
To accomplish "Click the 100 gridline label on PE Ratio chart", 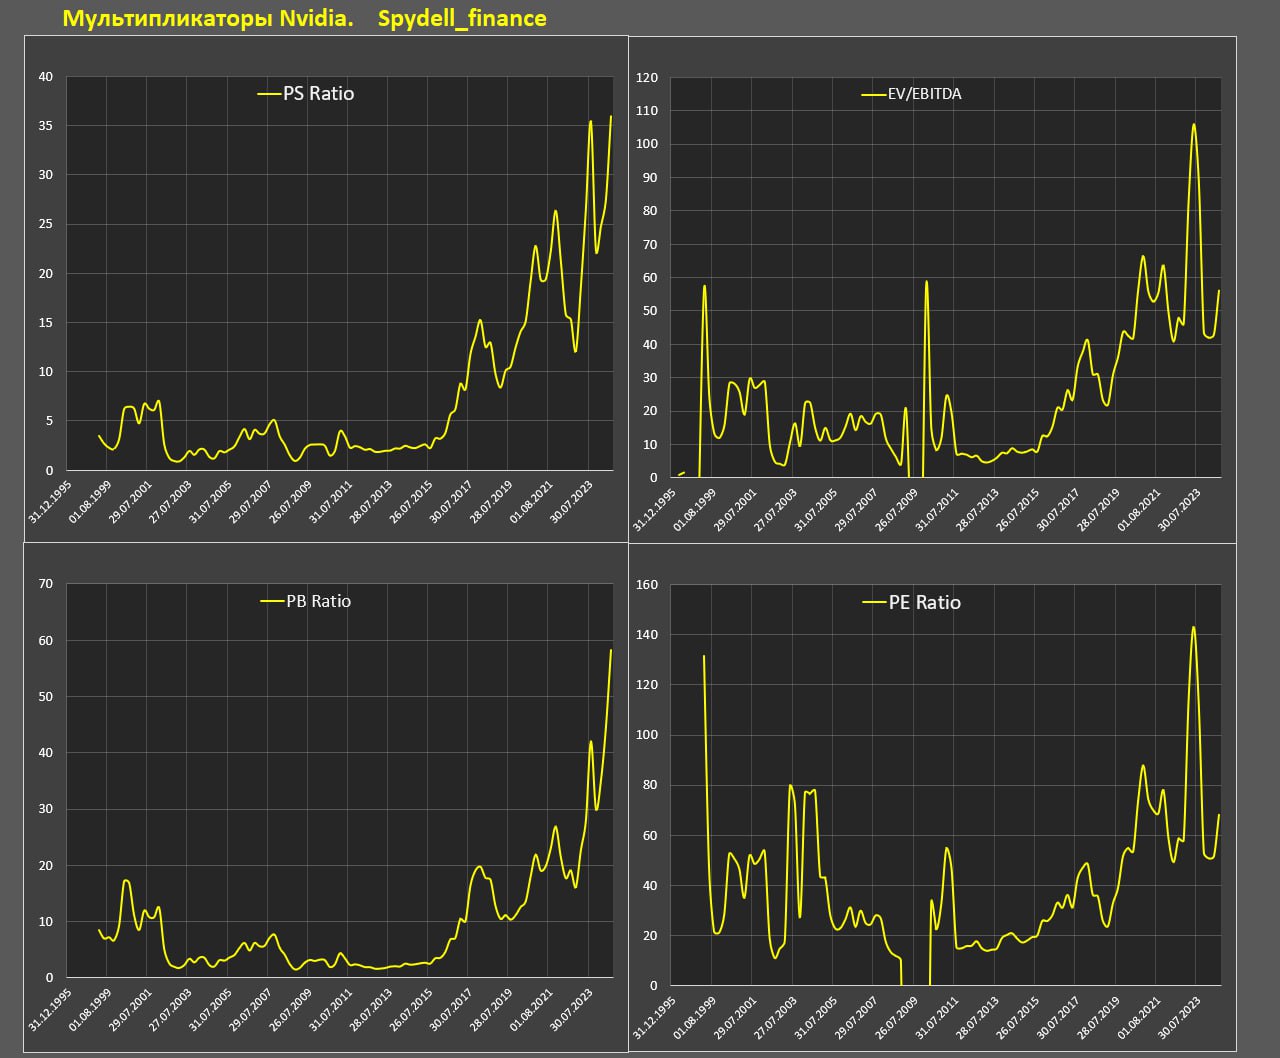I will [x=647, y=735].
